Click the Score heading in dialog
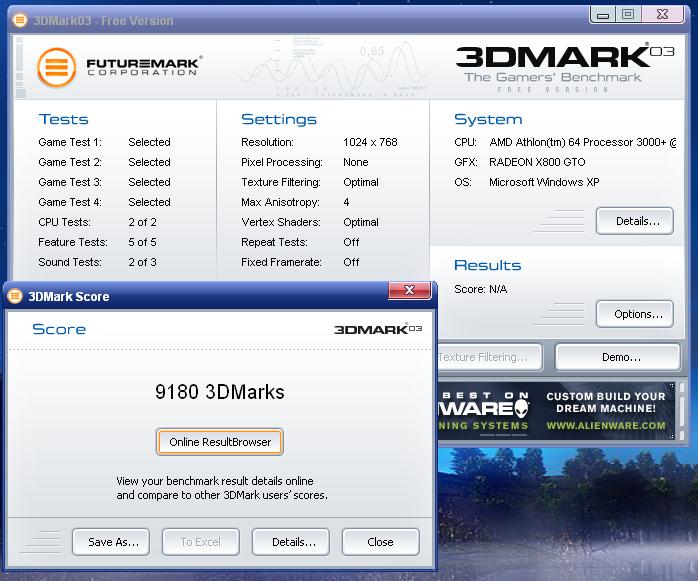Image resolution: width=698 pixels, height=581 pixels. [x=59, y=329]
